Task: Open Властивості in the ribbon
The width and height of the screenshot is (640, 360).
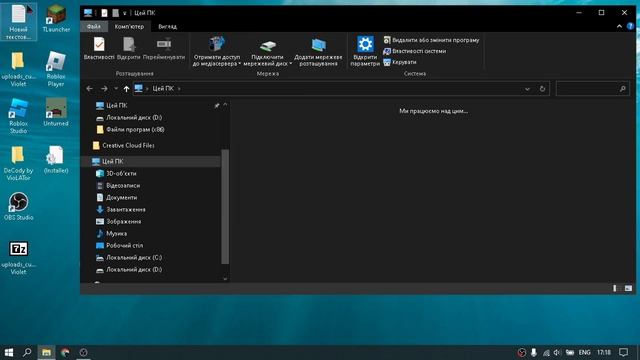Action: 99,49
